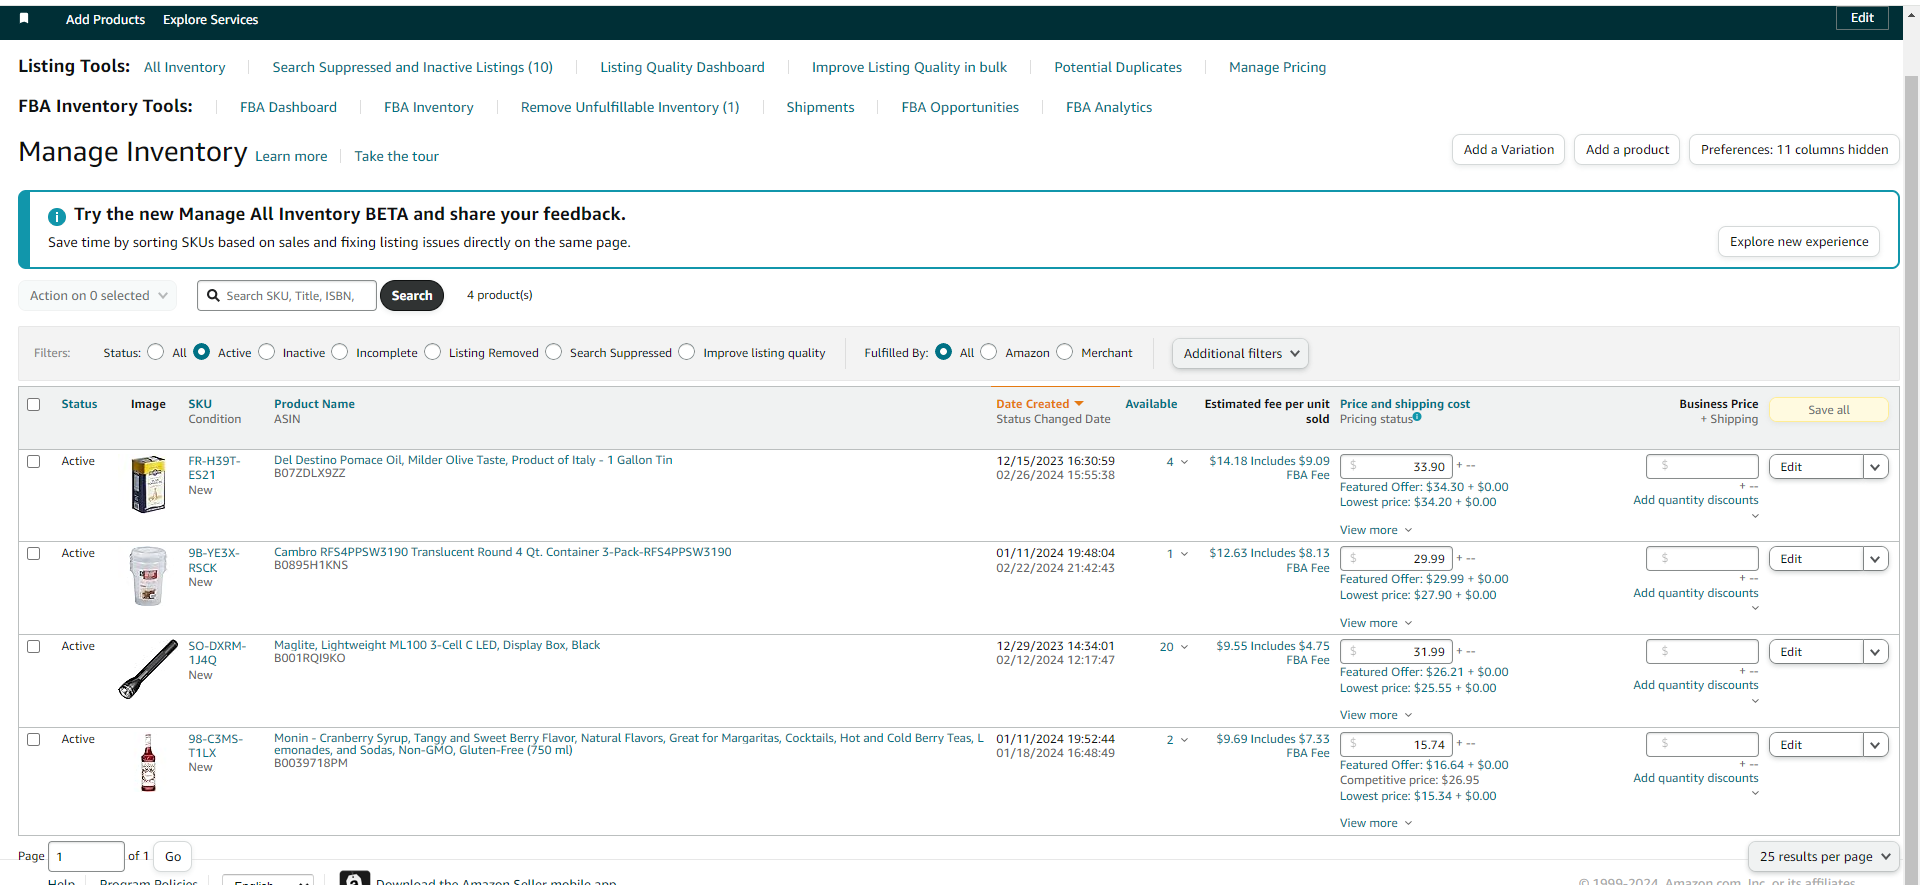This screenshot has width=1920, height=885.
Task: Click the Date Created sort arrow
Action: click(1079, 404)
